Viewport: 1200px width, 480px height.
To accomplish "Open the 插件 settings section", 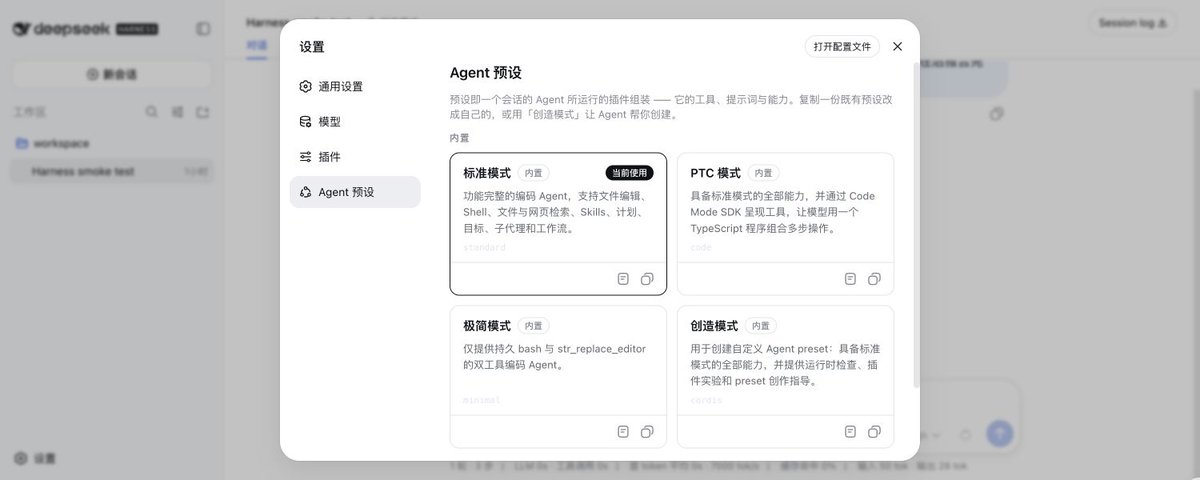I will point(355,157).
